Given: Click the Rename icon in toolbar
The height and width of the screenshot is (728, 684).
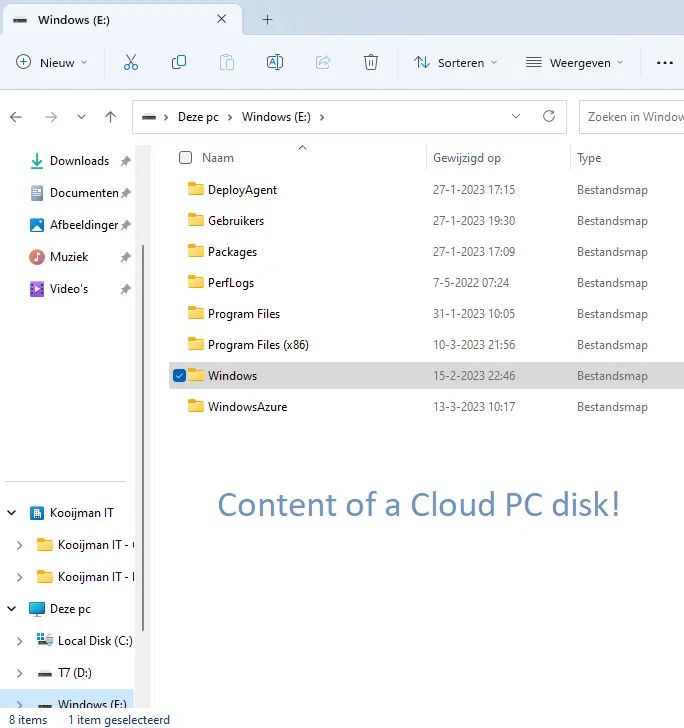Looking at the screenshot, I should pos(274,62).
